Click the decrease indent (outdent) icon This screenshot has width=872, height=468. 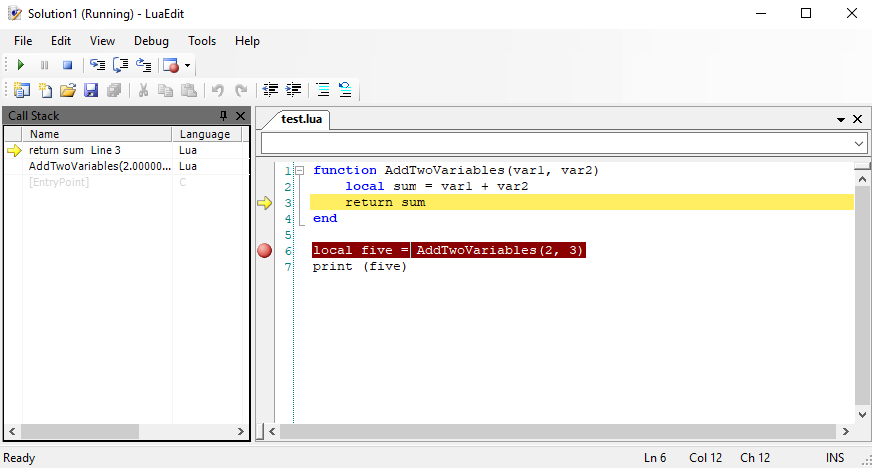[x=270, y=89]
